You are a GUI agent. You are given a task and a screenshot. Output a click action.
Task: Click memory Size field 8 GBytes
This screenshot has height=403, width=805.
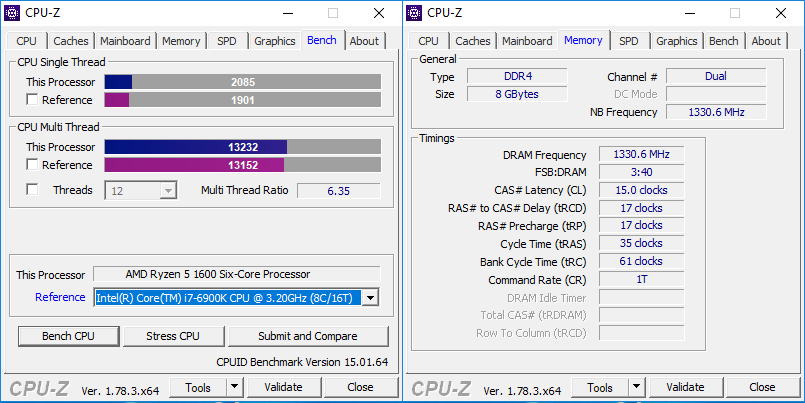click(518, 94)
